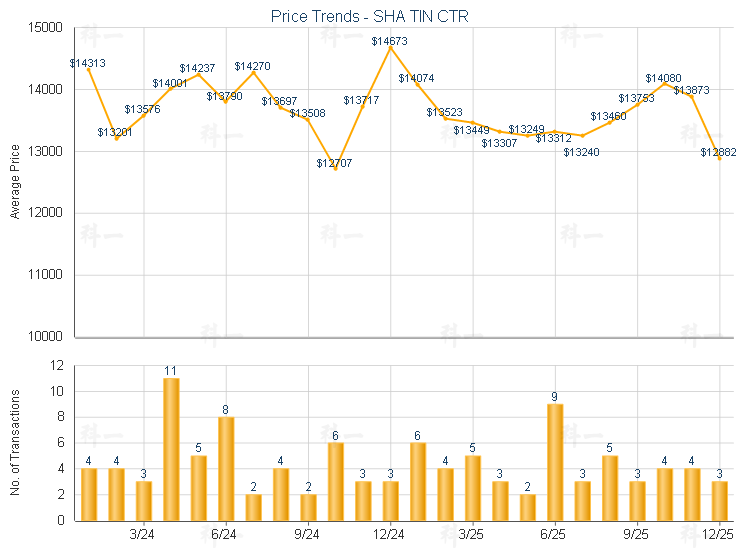Click the chart title Price Trends - SHA TIN CTR
This screenshot has width=740, height=550.
click(x=369, y=17)
